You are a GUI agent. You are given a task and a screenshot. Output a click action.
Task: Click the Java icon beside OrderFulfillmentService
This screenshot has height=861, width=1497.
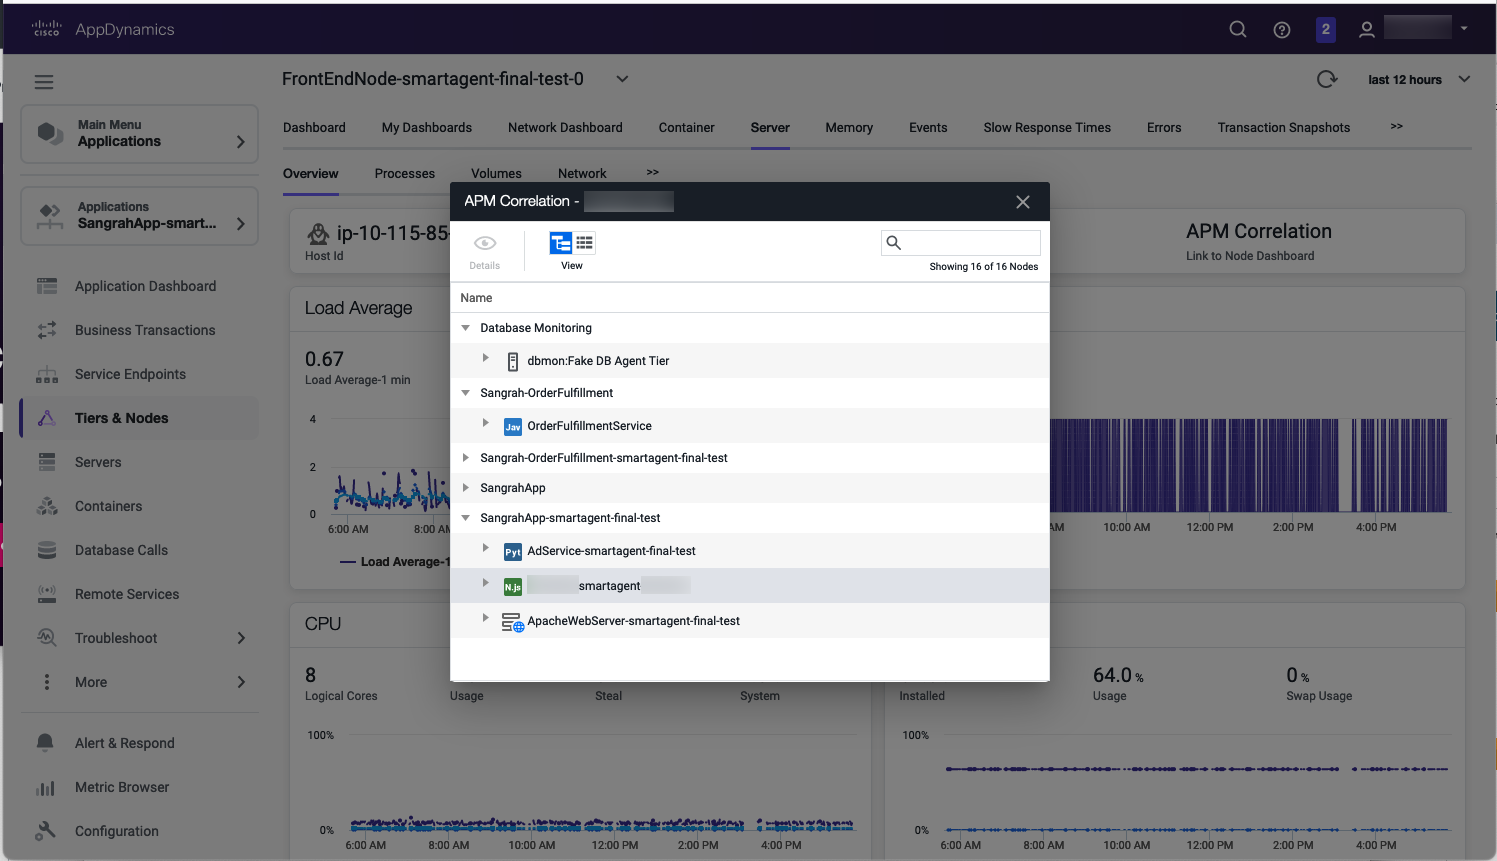pos(513,427)
